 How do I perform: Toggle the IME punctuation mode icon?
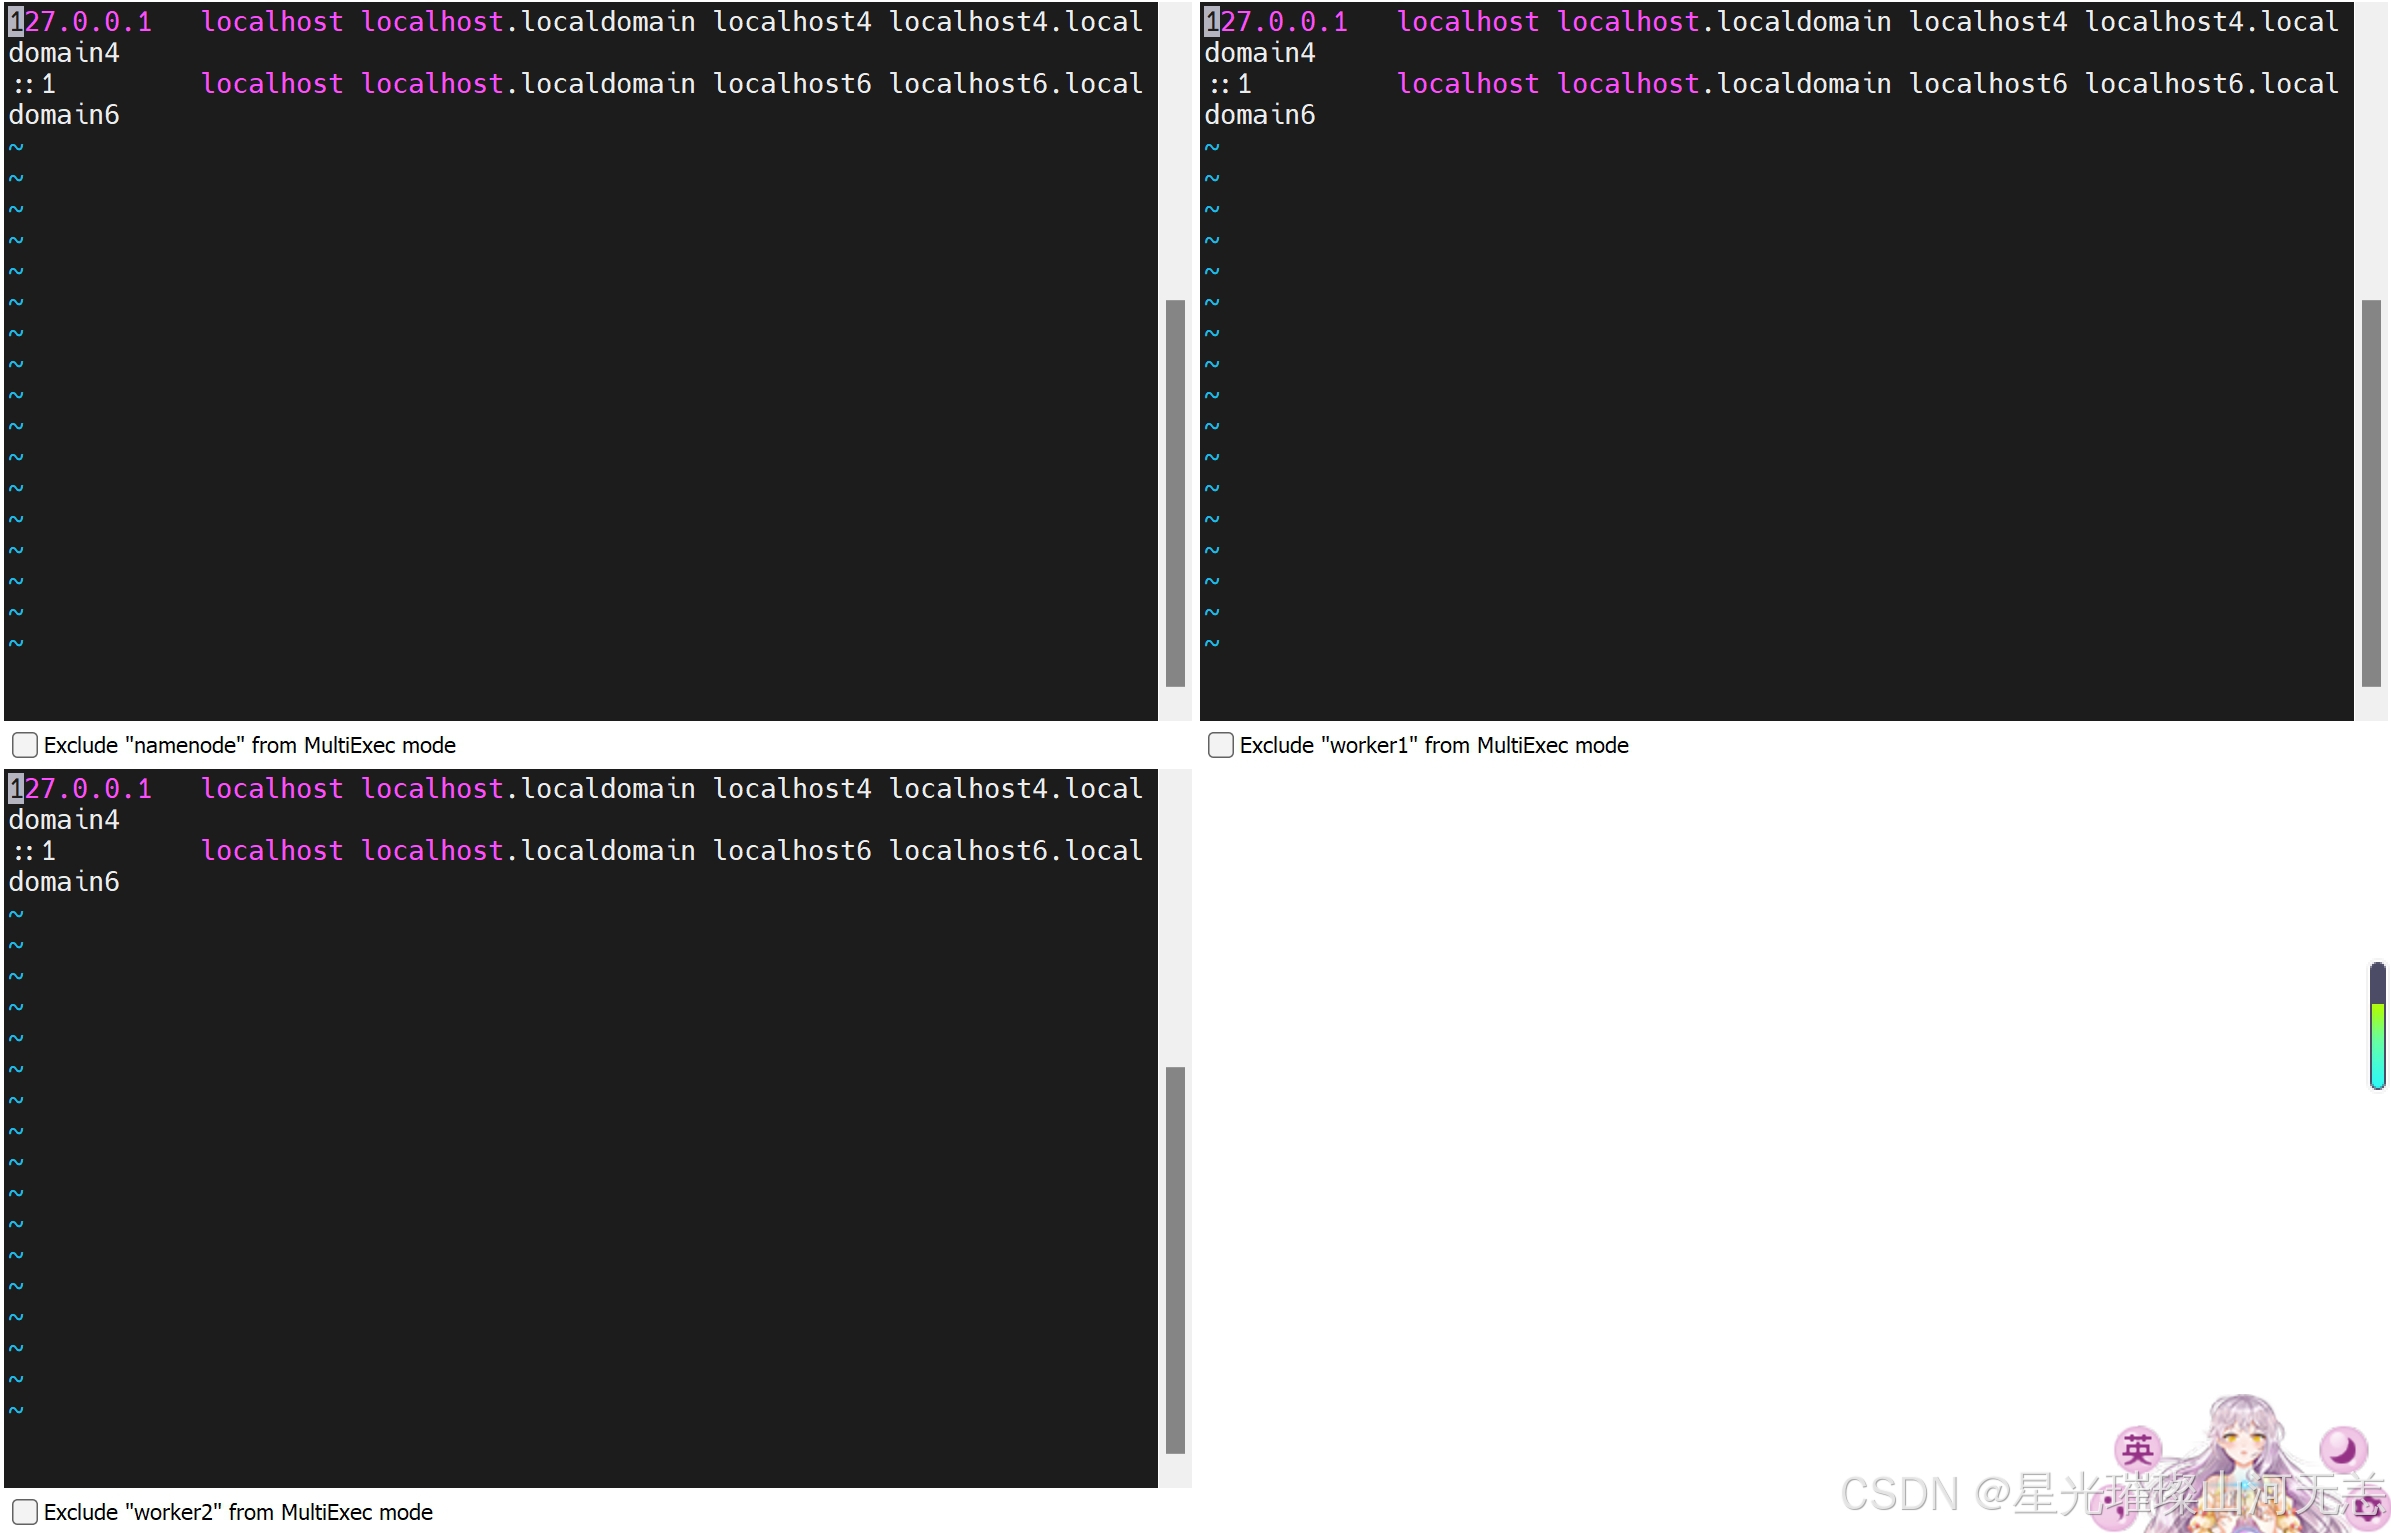point(2114,1506)
